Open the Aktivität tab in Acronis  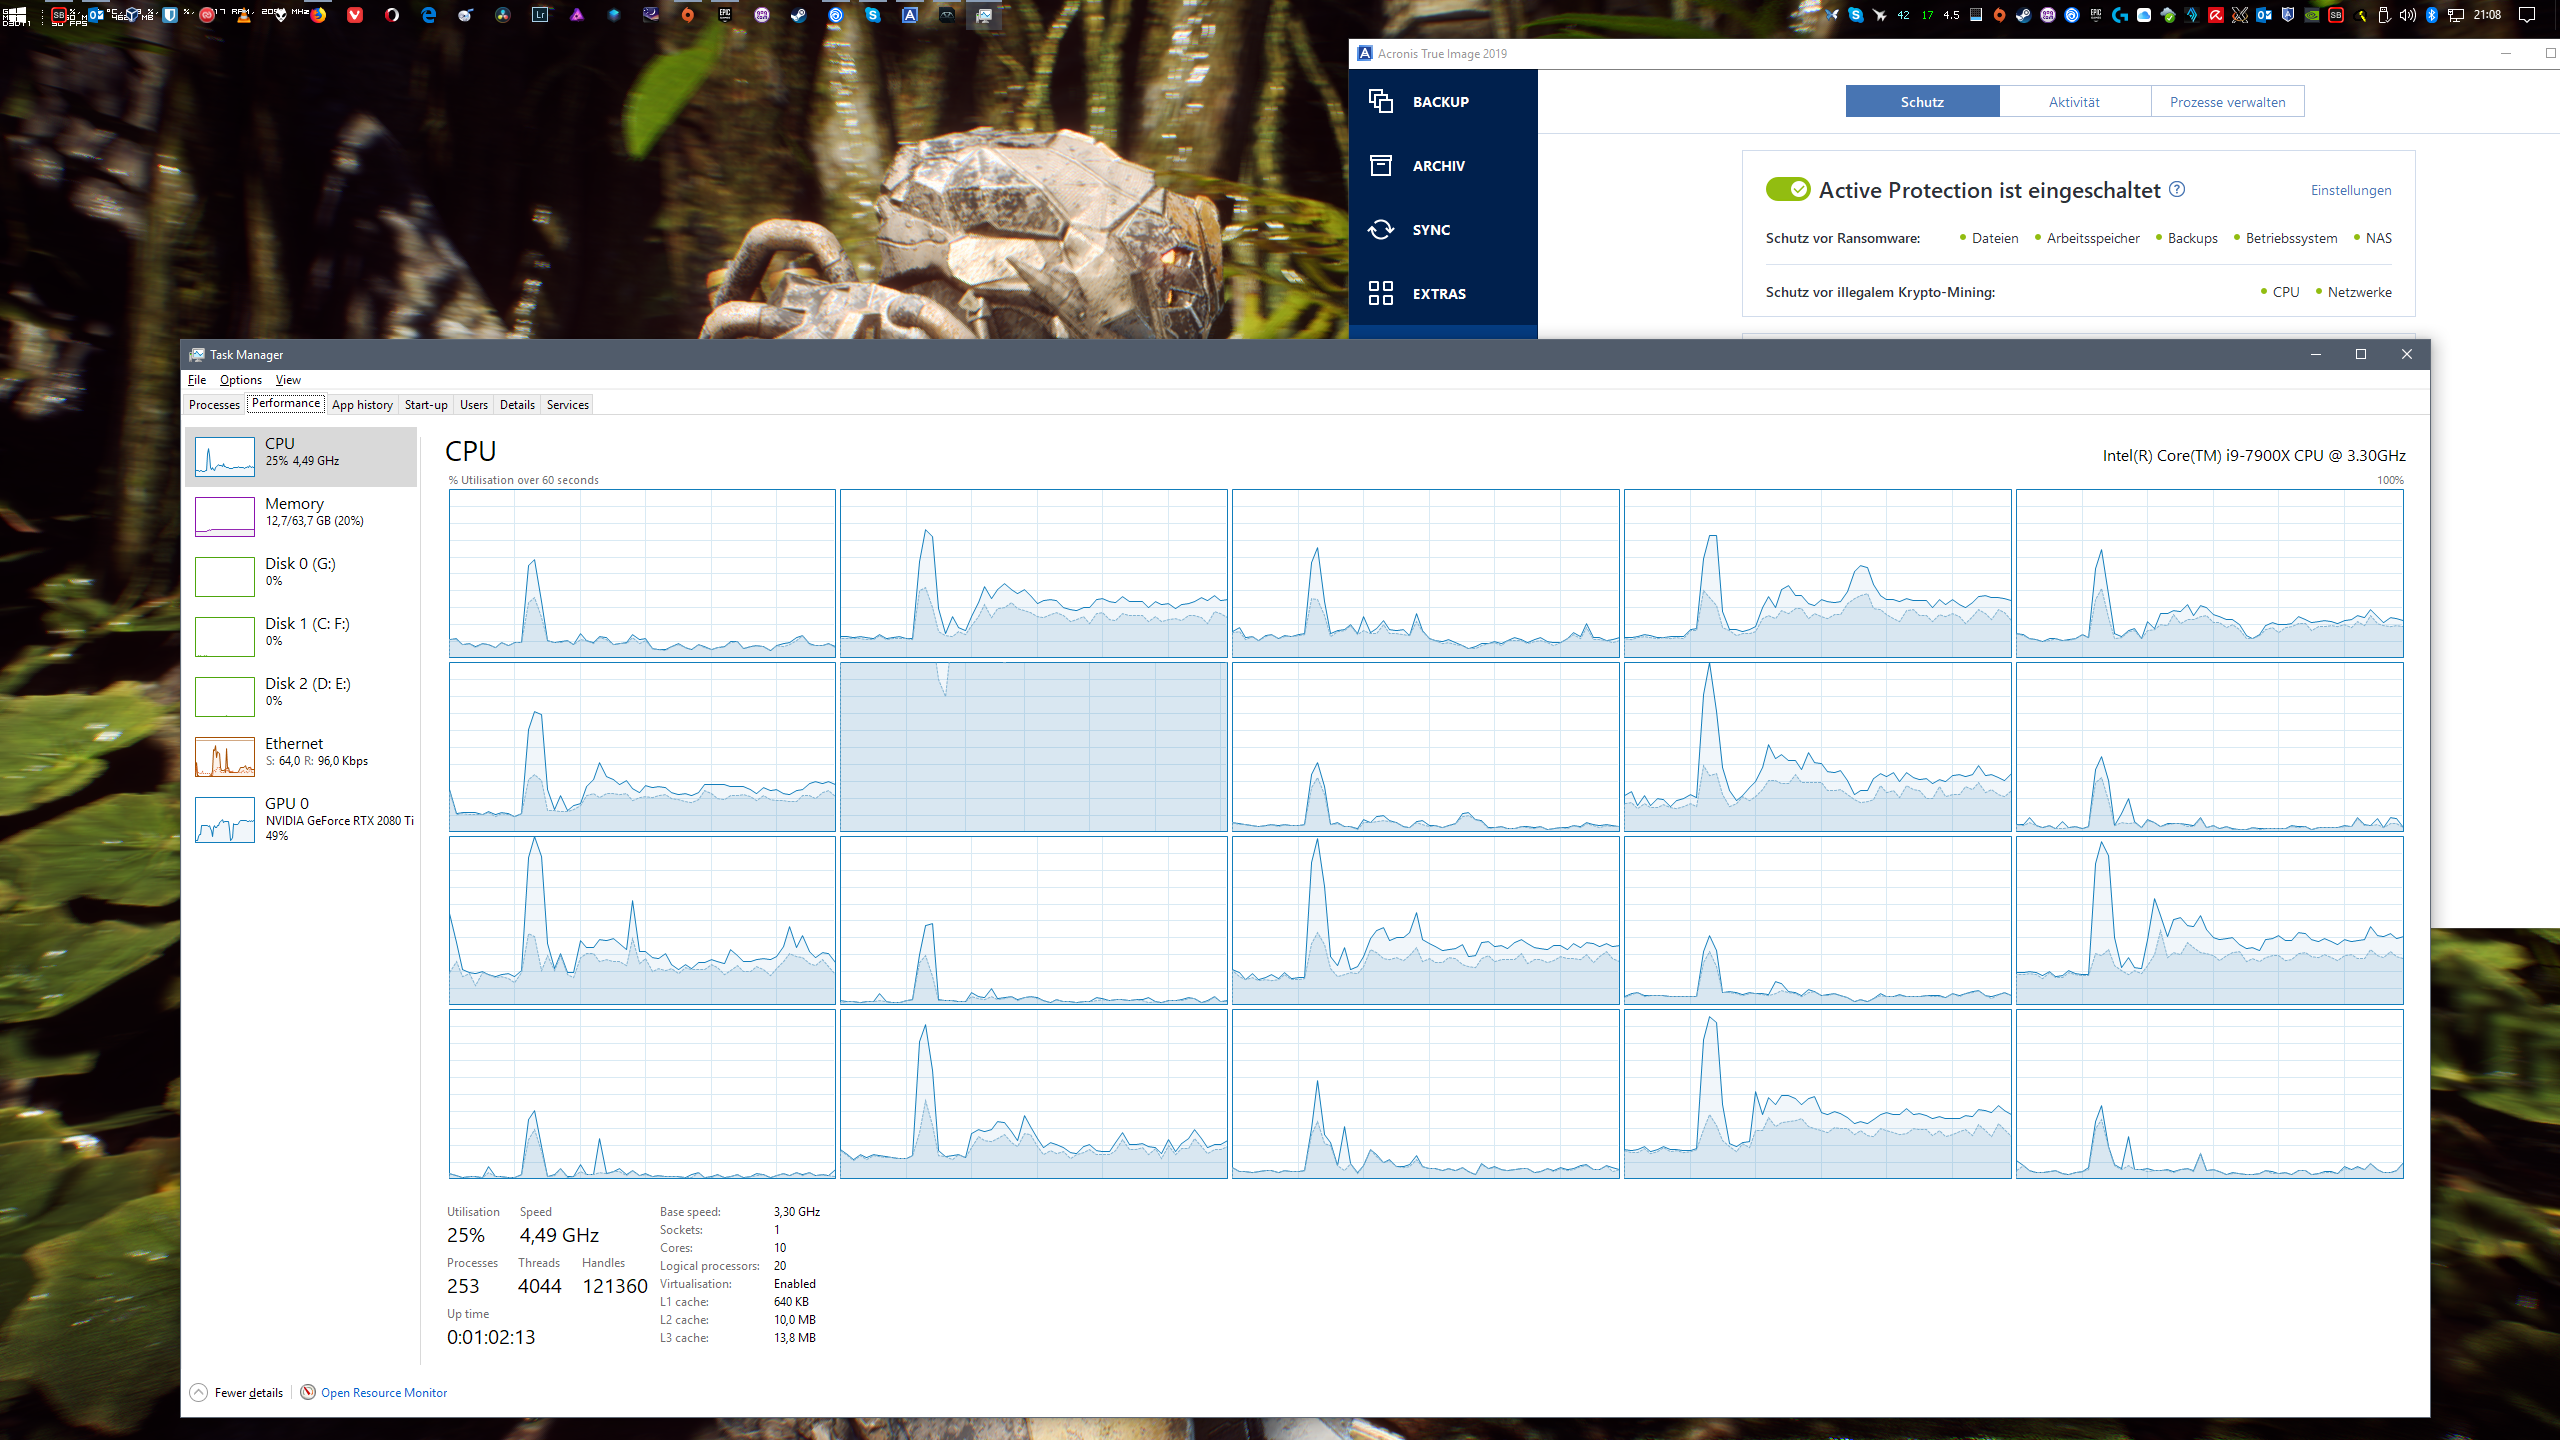[2074, 102]
